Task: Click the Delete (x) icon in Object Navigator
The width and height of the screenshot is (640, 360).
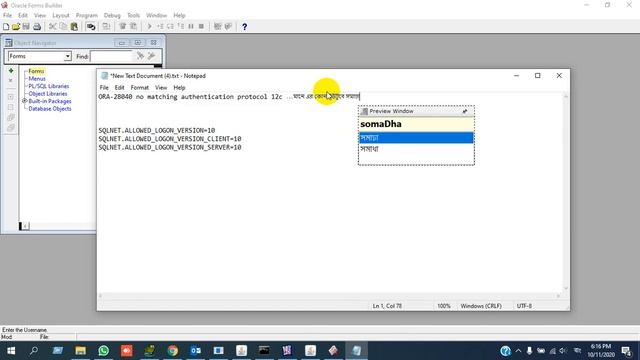Action: pos(11,80)
